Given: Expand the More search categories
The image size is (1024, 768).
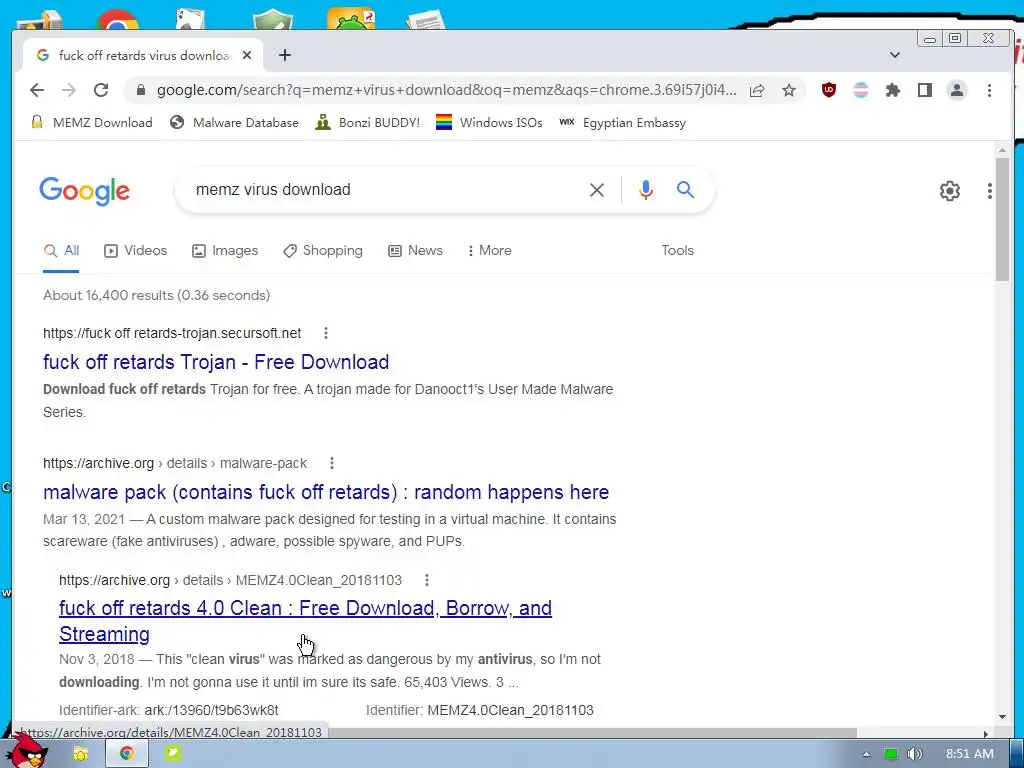Looking at the screenshot, I should pos(490,251).
